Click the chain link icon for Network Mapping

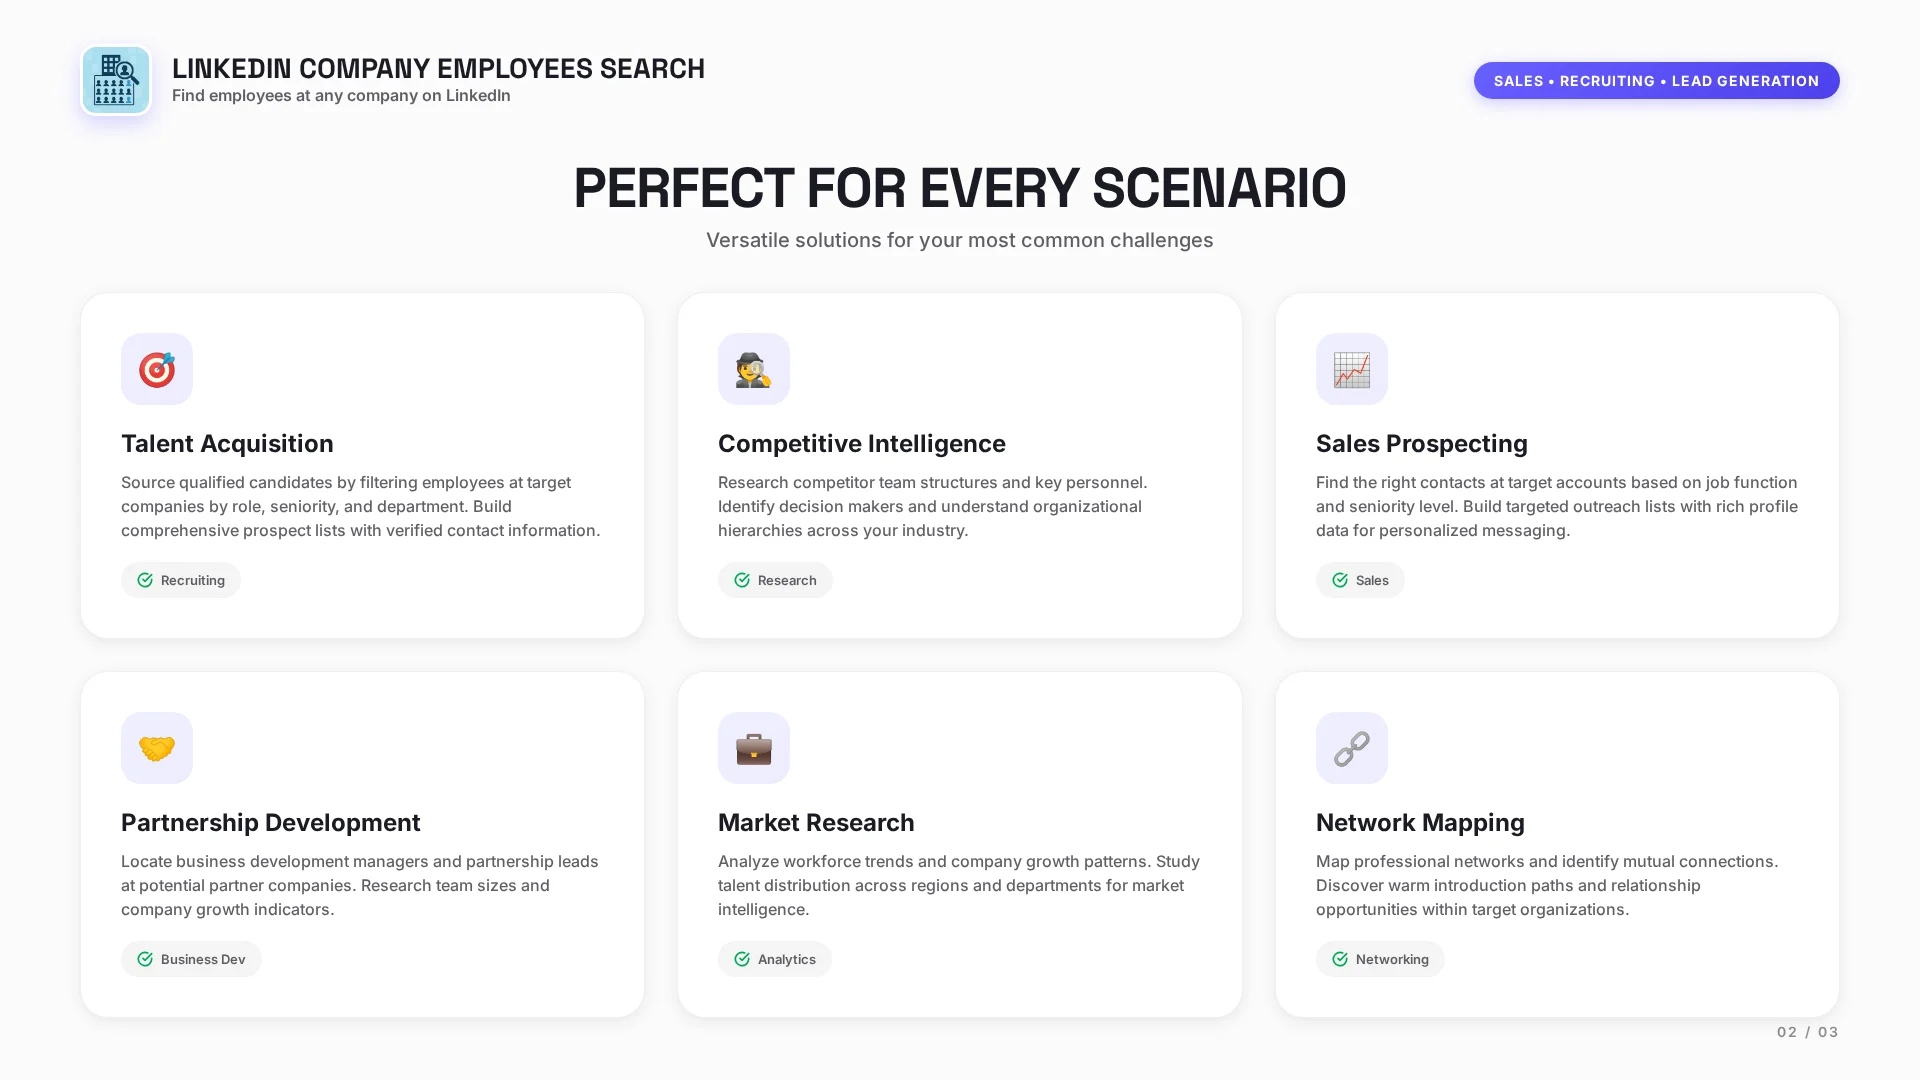1351,748
